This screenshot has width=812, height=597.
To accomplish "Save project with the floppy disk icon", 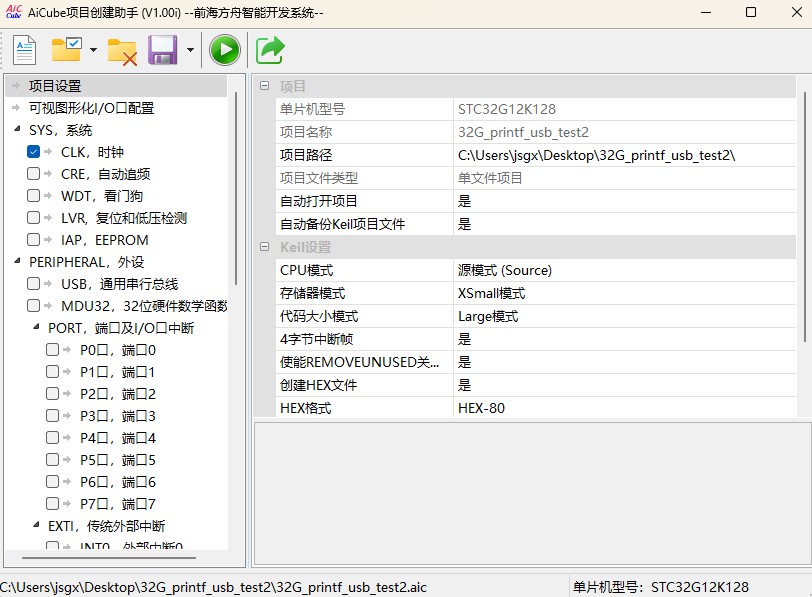I will [x=163, y=50].
